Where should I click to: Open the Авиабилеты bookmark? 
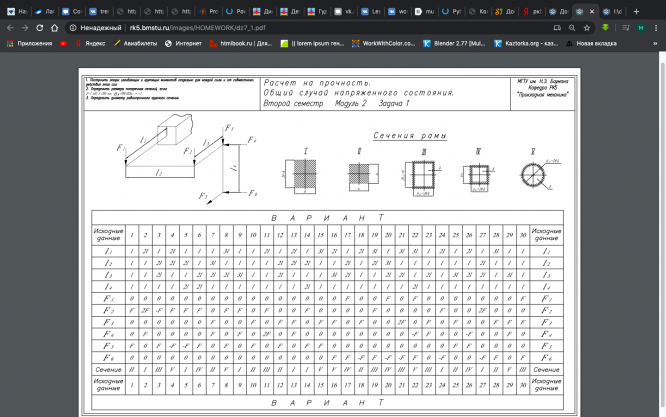point(135,43)
